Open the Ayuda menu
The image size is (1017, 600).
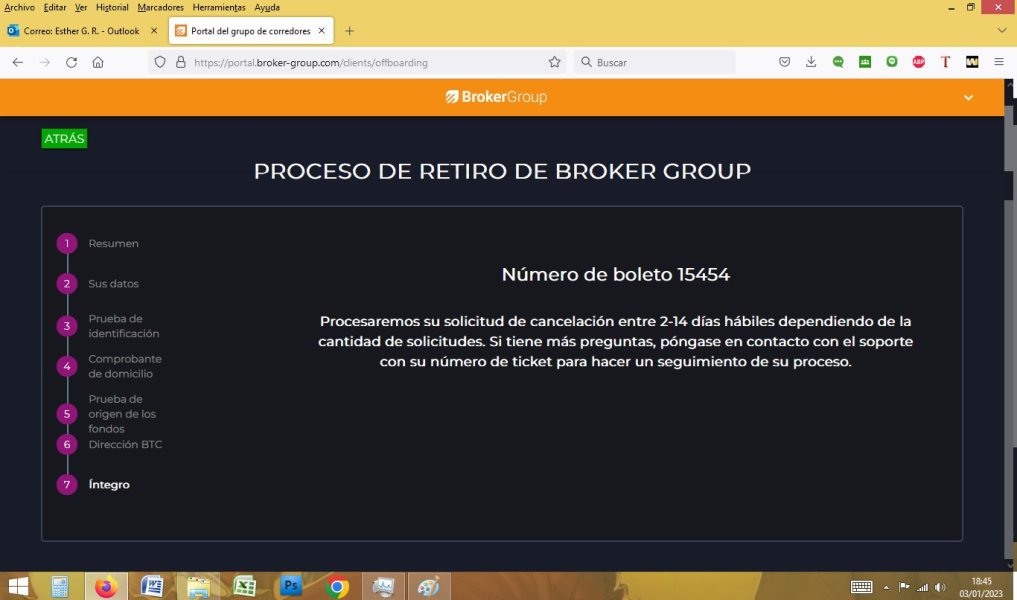[x=267, y=7]
